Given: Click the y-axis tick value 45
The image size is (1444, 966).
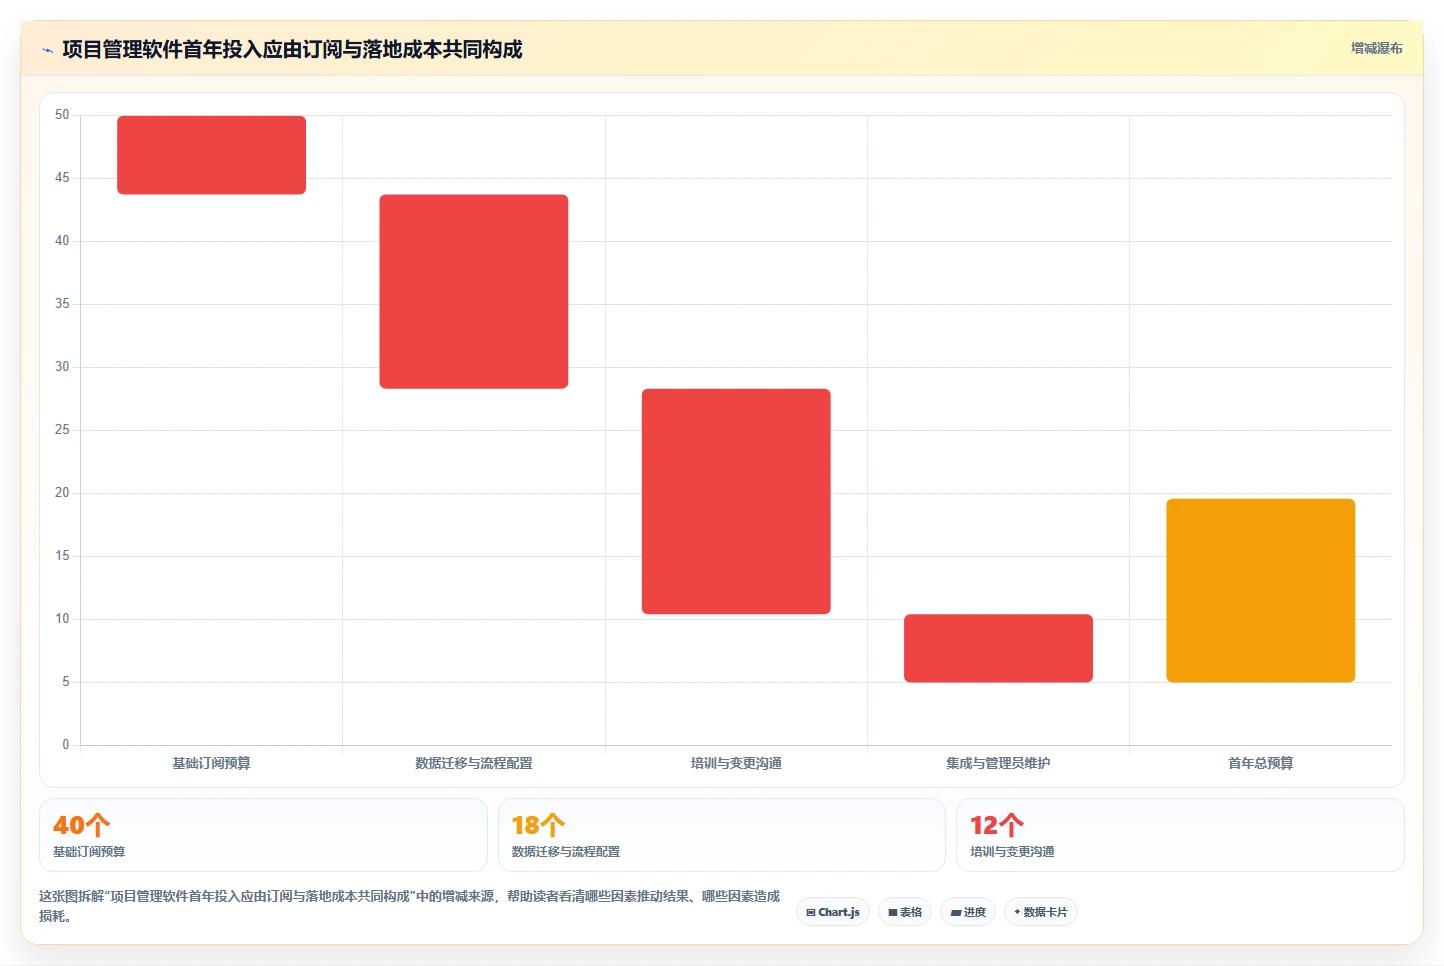Looking at the screenshot, I should (x=62, y=178).
